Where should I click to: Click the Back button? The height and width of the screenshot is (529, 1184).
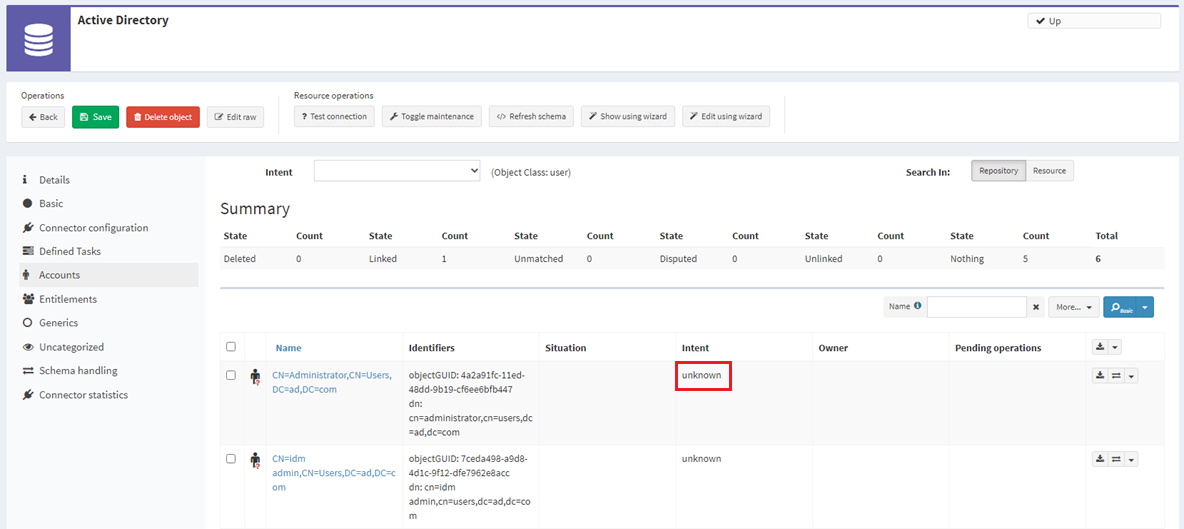[43, 117]
